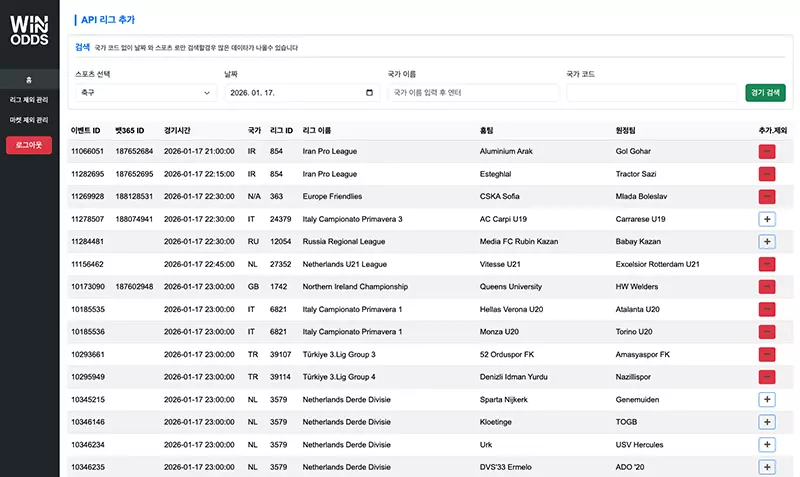Click the green 경기 검색 button

click(765, 93)
